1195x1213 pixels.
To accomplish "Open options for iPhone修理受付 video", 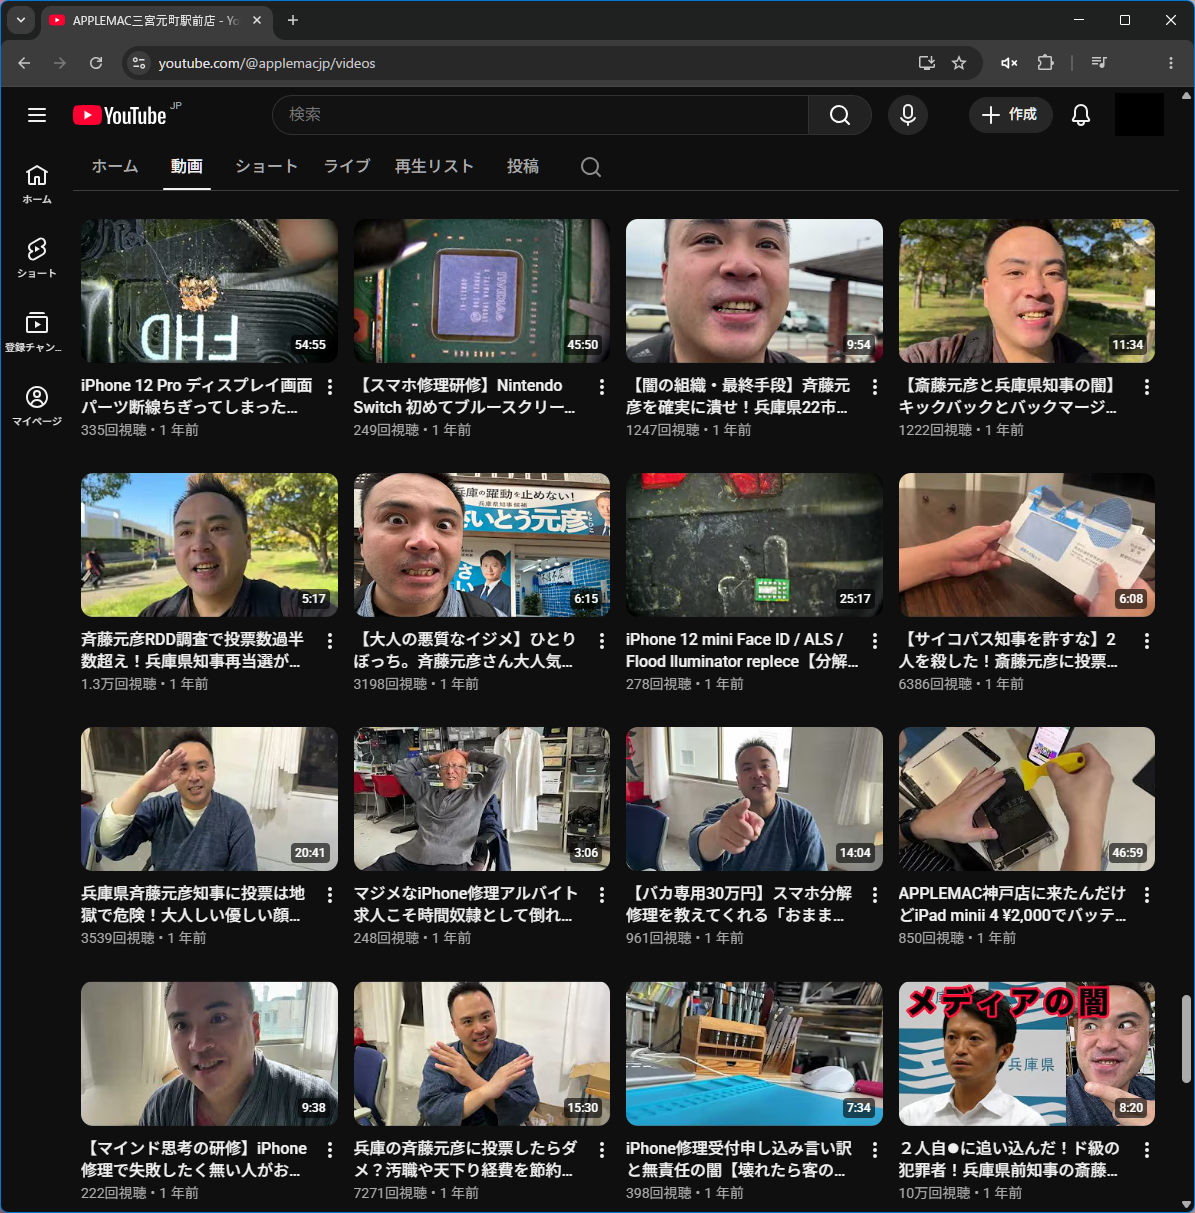I will [x=875, y=1150].
